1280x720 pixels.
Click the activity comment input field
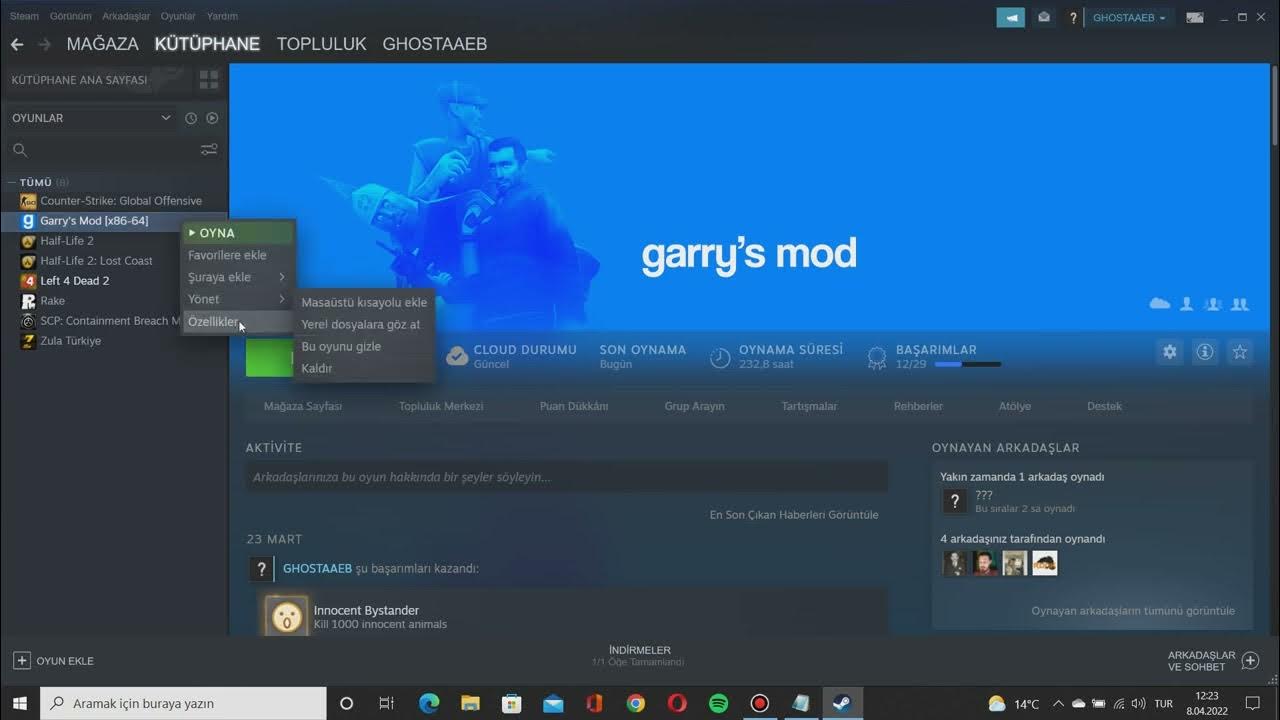click(566, 477)
